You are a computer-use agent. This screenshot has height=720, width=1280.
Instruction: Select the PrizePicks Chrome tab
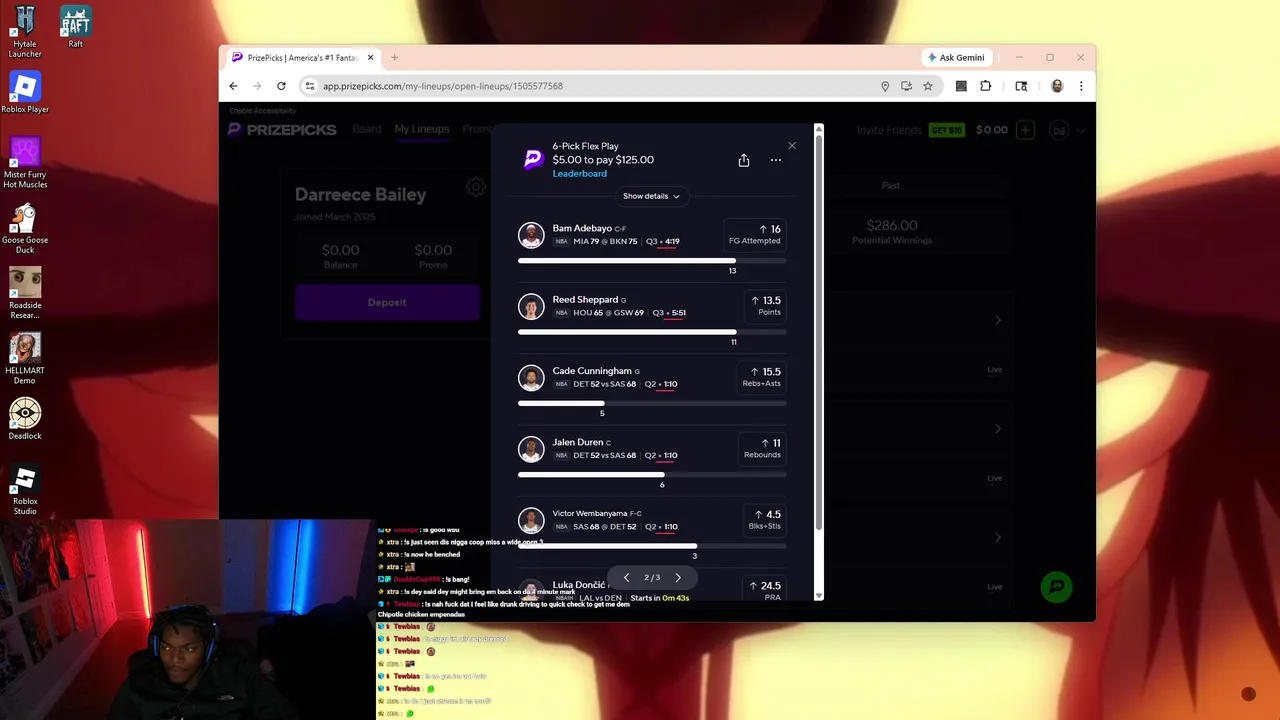pos(302,58)
